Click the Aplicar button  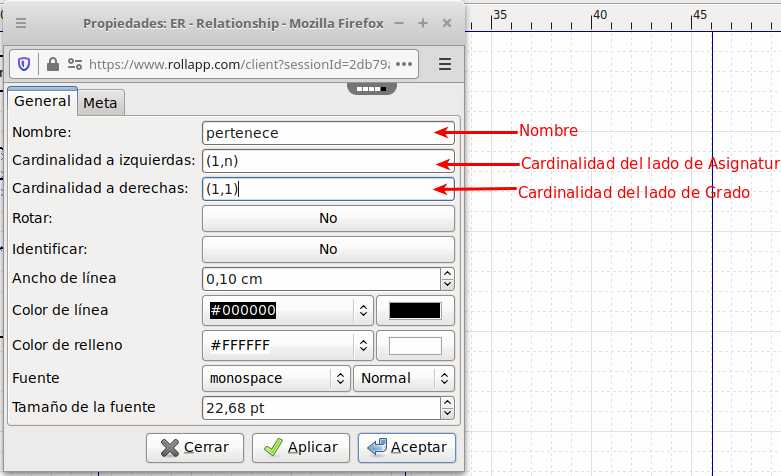301,448
